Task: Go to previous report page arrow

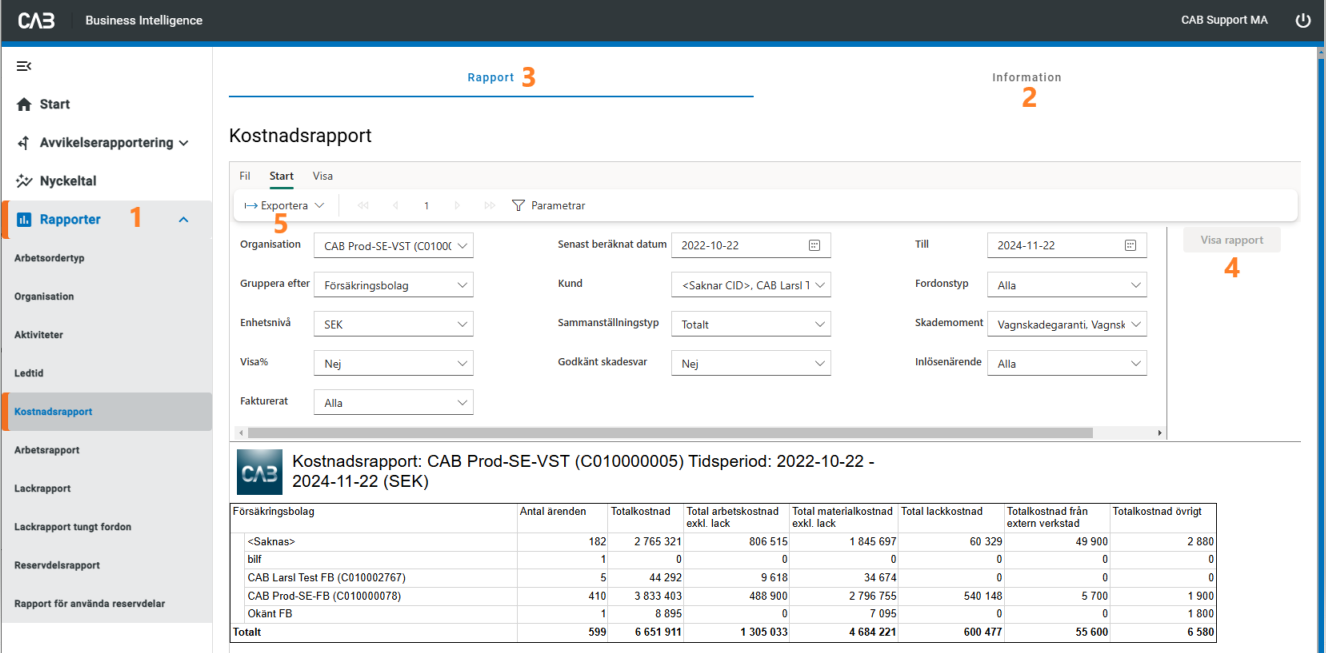Action: click(x=395, y=205)
